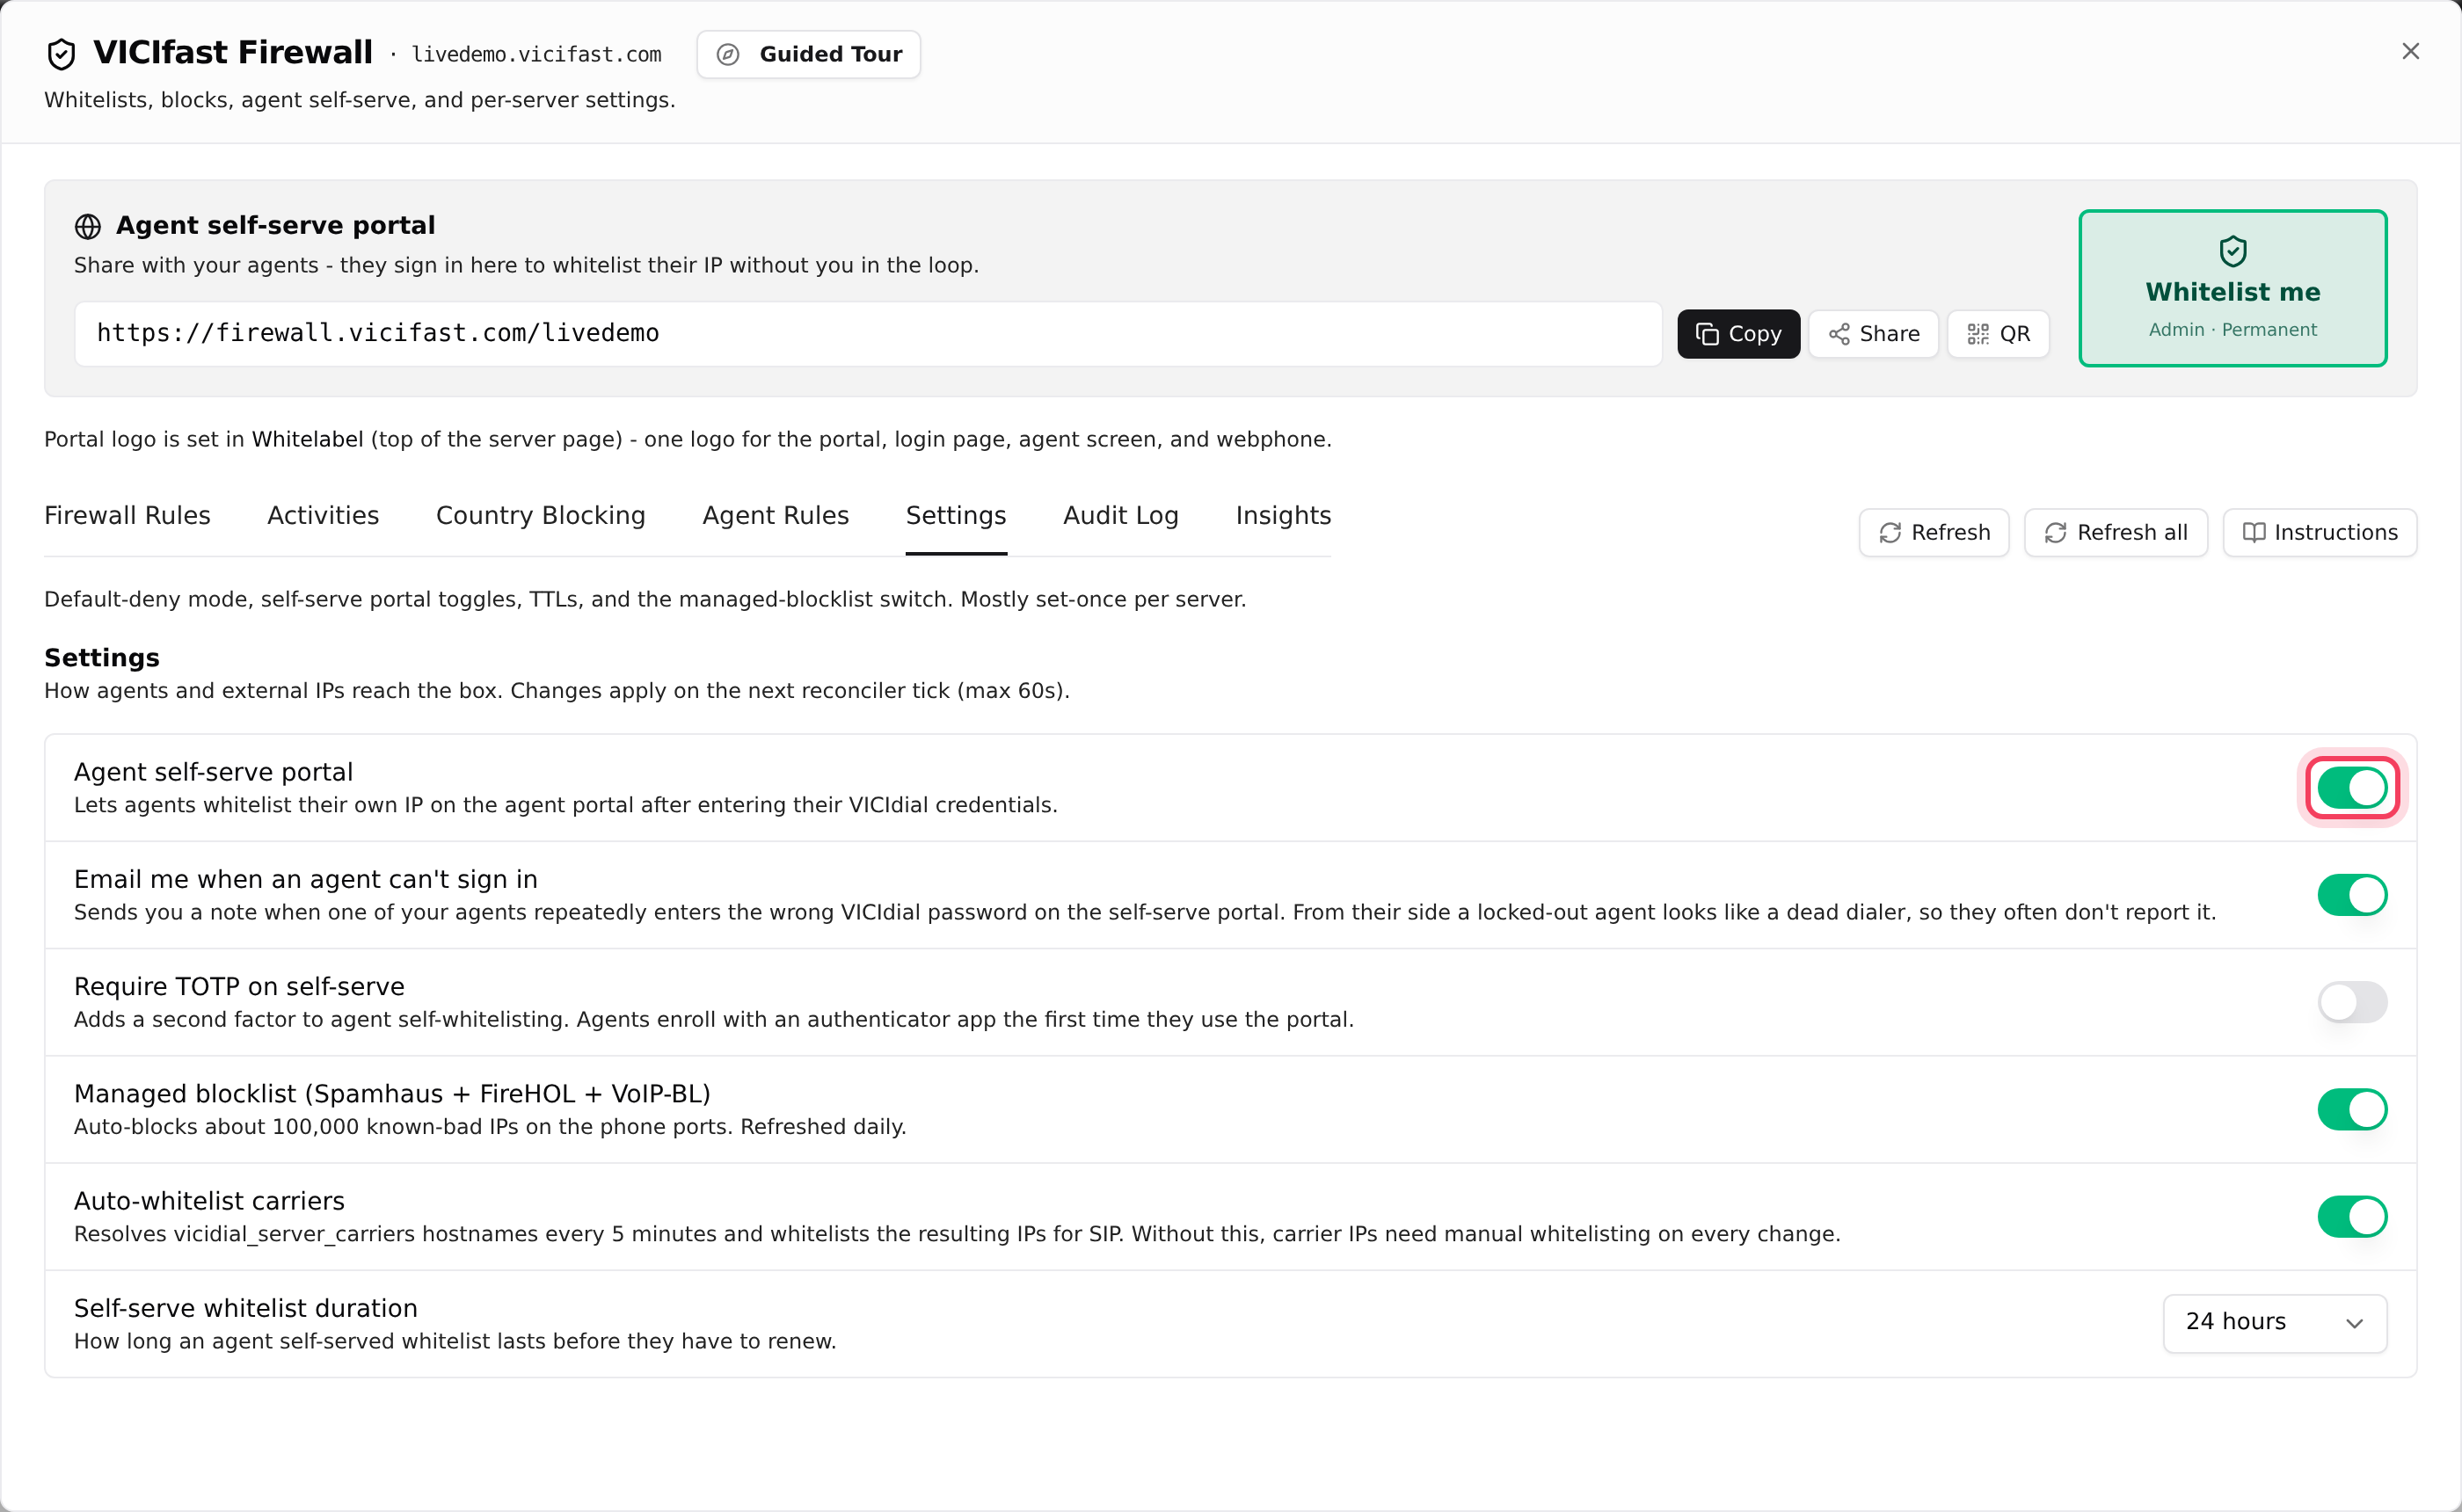Click the VICIfast Firewall shield logo icon
This screenshot has height=1512, width=2462.
[x=61, y=54]
